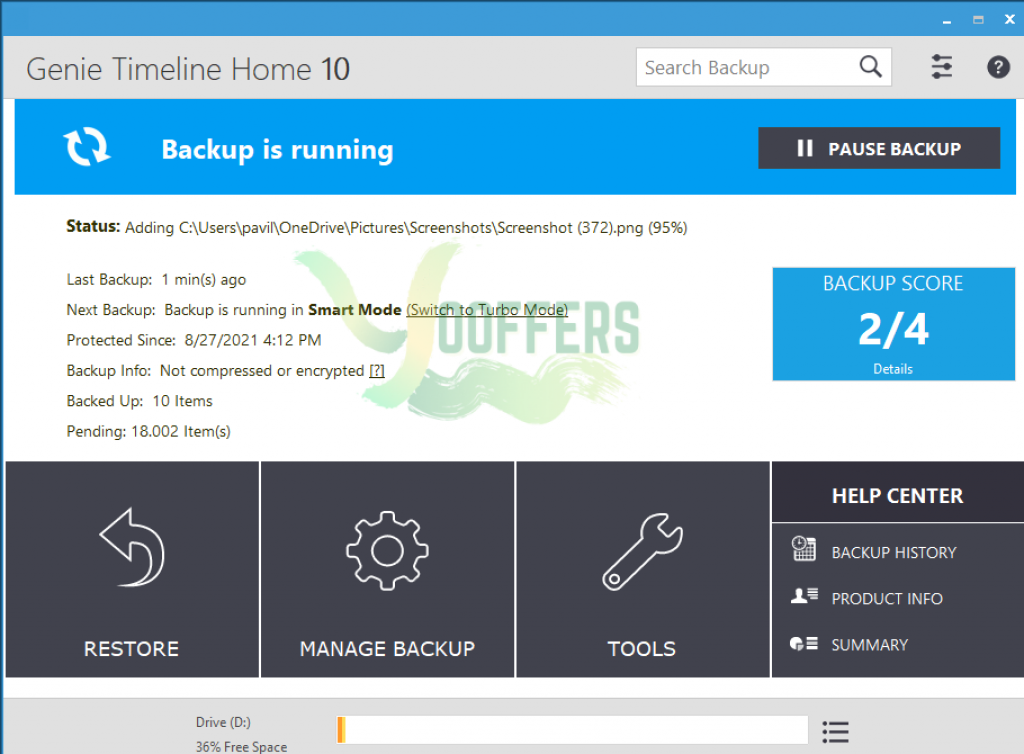Maximize the Genie Timeline window
This screenshot has width=1024, height=754.
[978, 20]
